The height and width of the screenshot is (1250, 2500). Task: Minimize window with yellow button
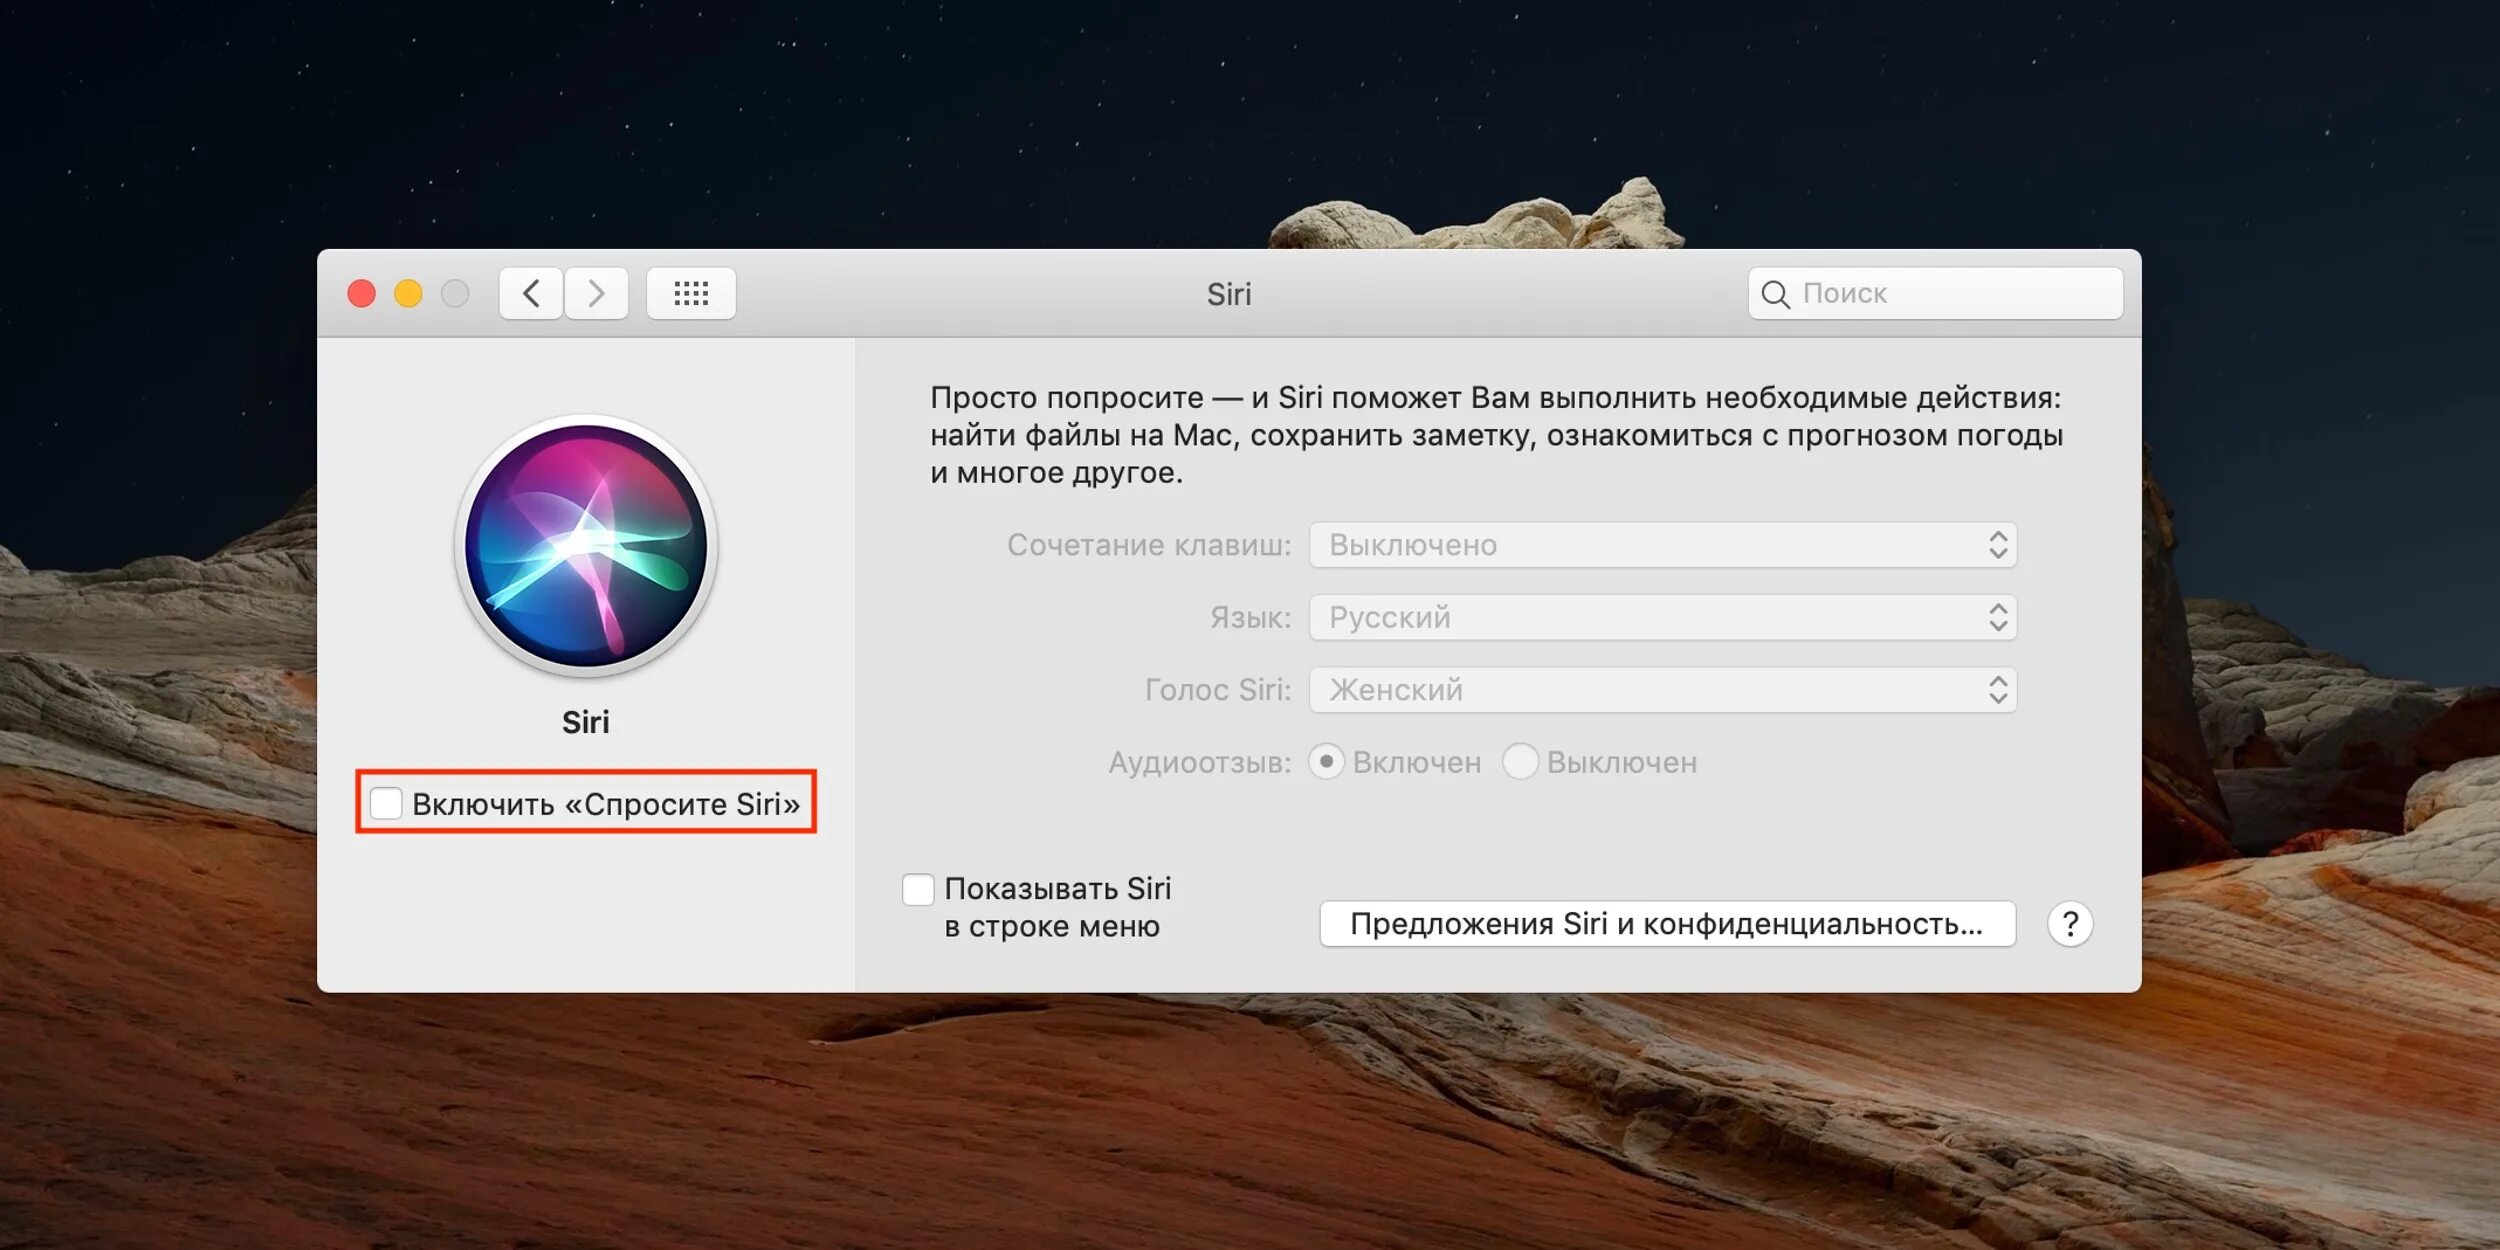tap(408, 293)
